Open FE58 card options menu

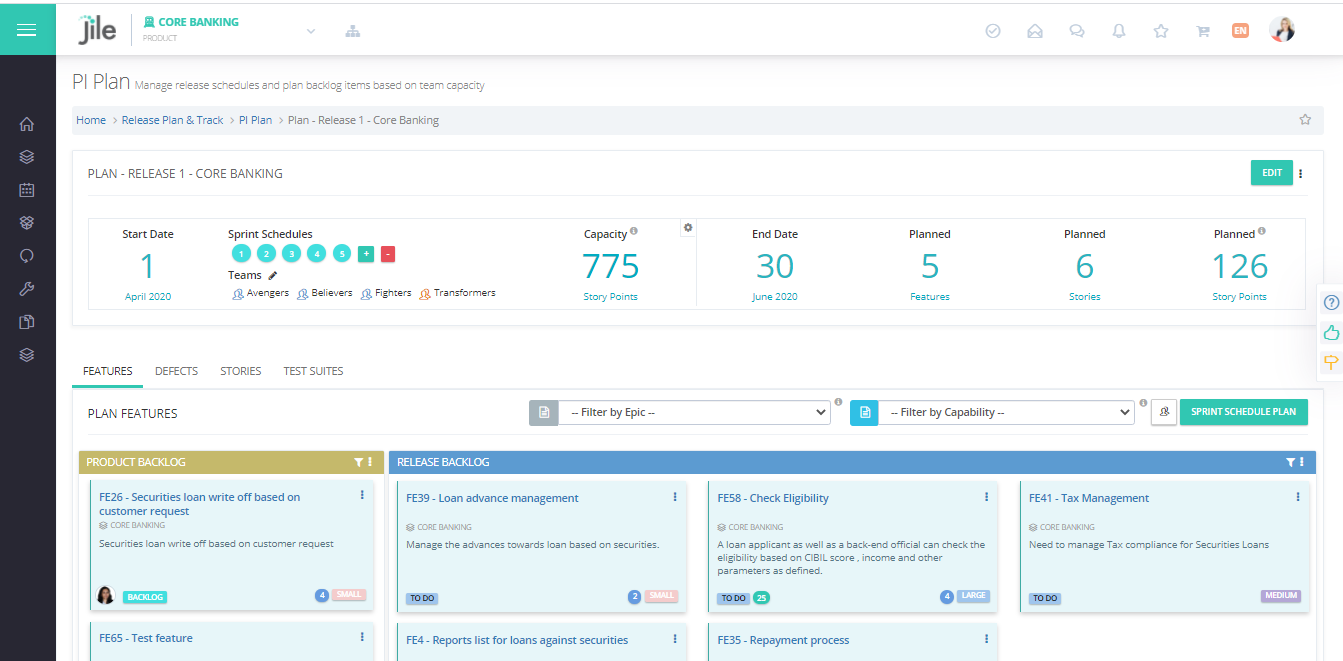[x=987, y=497]
